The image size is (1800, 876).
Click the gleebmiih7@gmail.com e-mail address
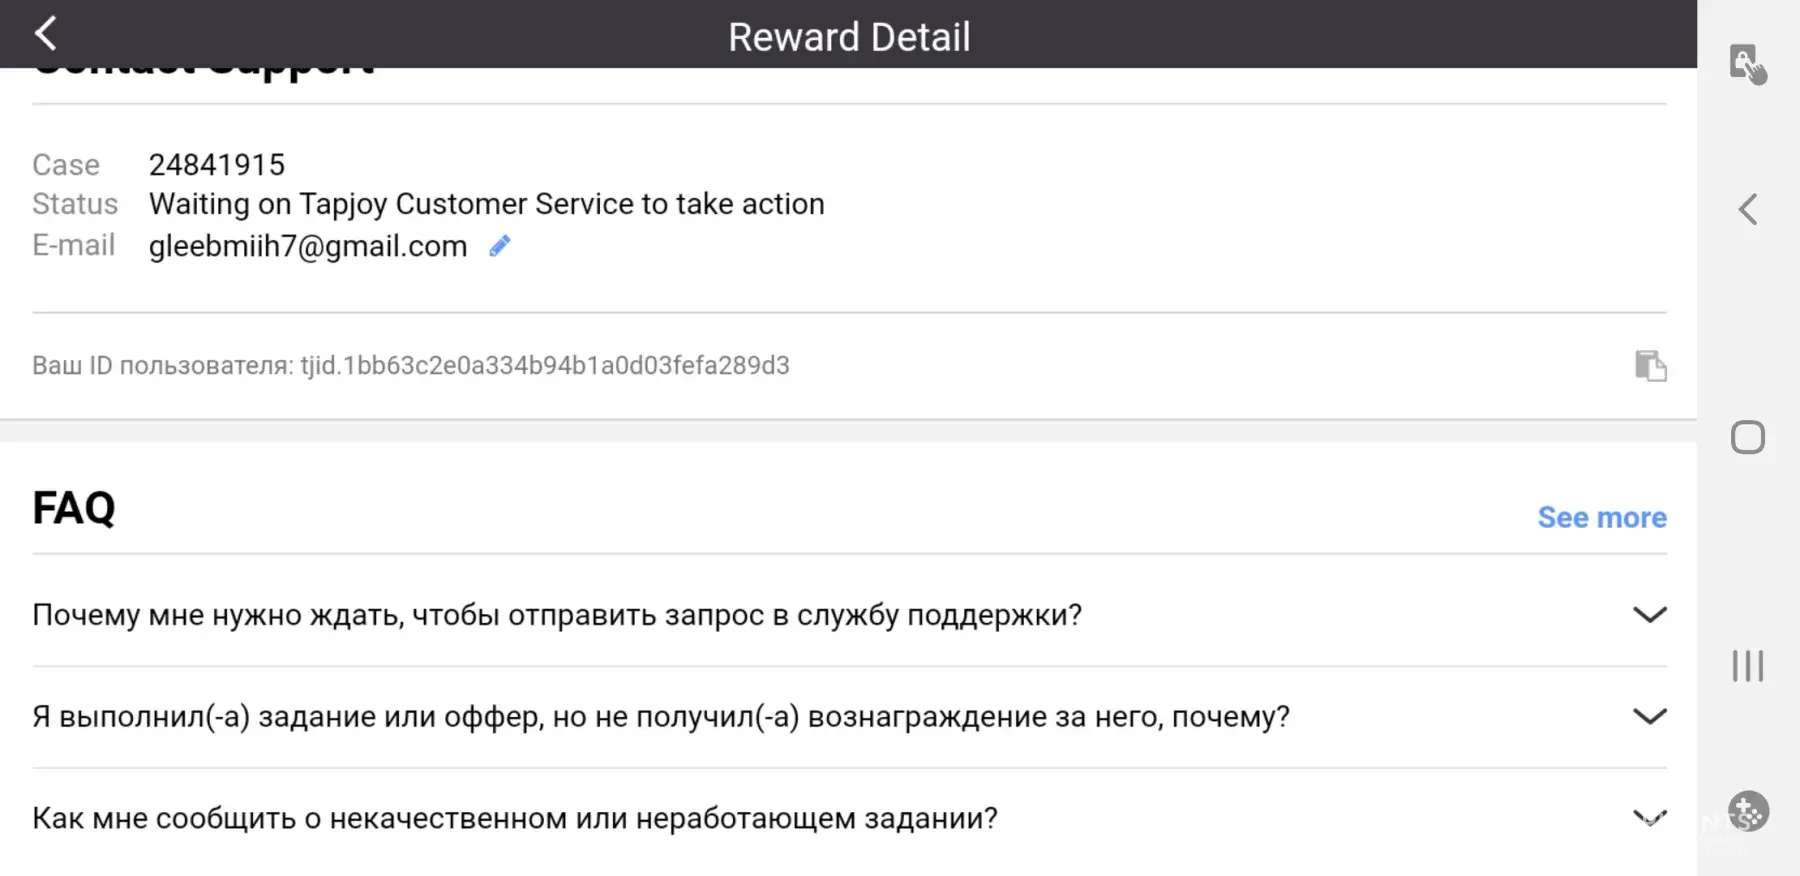pyautogui.click(x=308, y=246)
